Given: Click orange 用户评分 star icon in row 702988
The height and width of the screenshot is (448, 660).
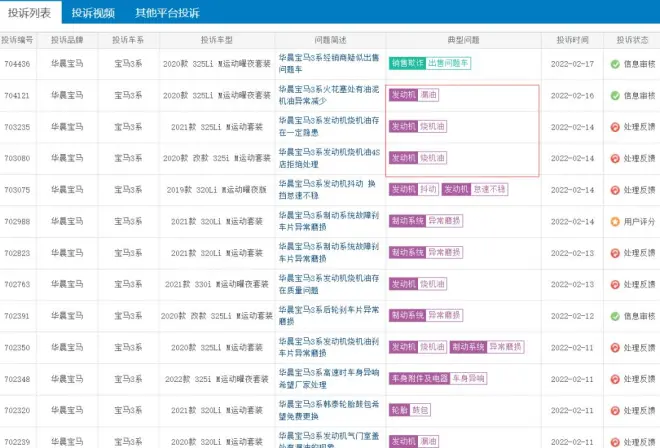Looking at the screenshot, I should 615,221.
